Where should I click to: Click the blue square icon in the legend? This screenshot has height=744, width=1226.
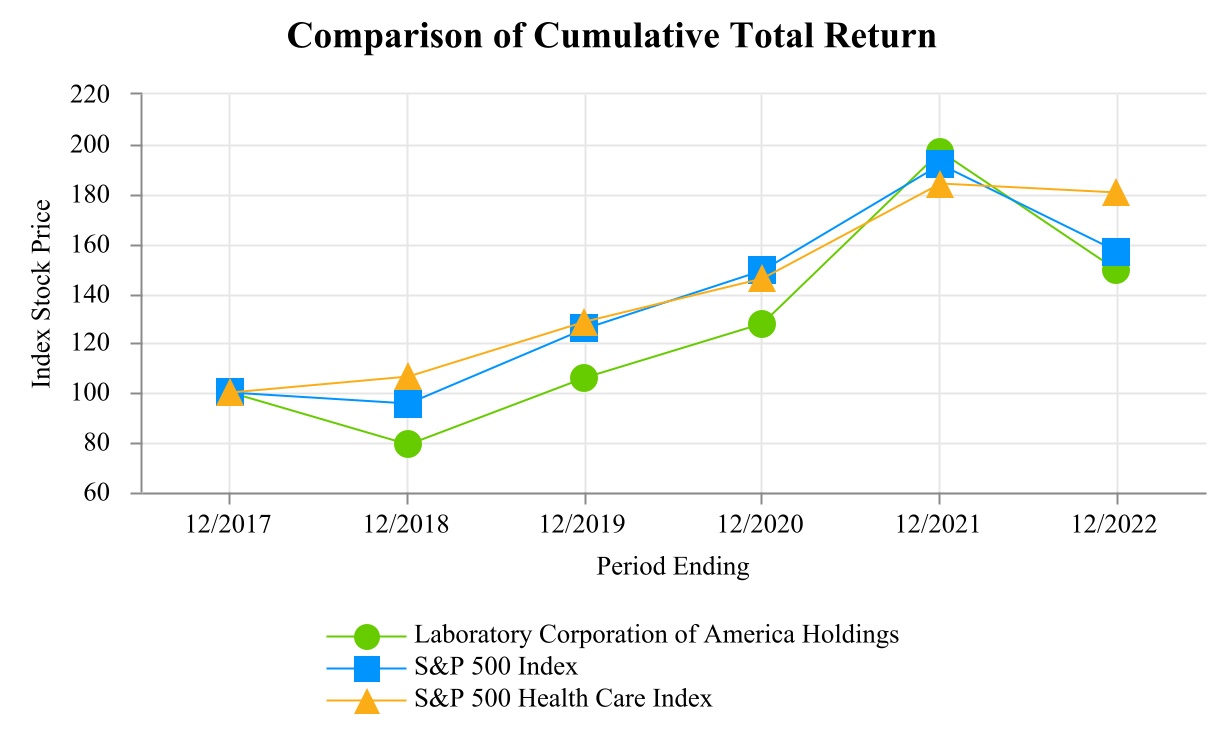tap(367, 667)
